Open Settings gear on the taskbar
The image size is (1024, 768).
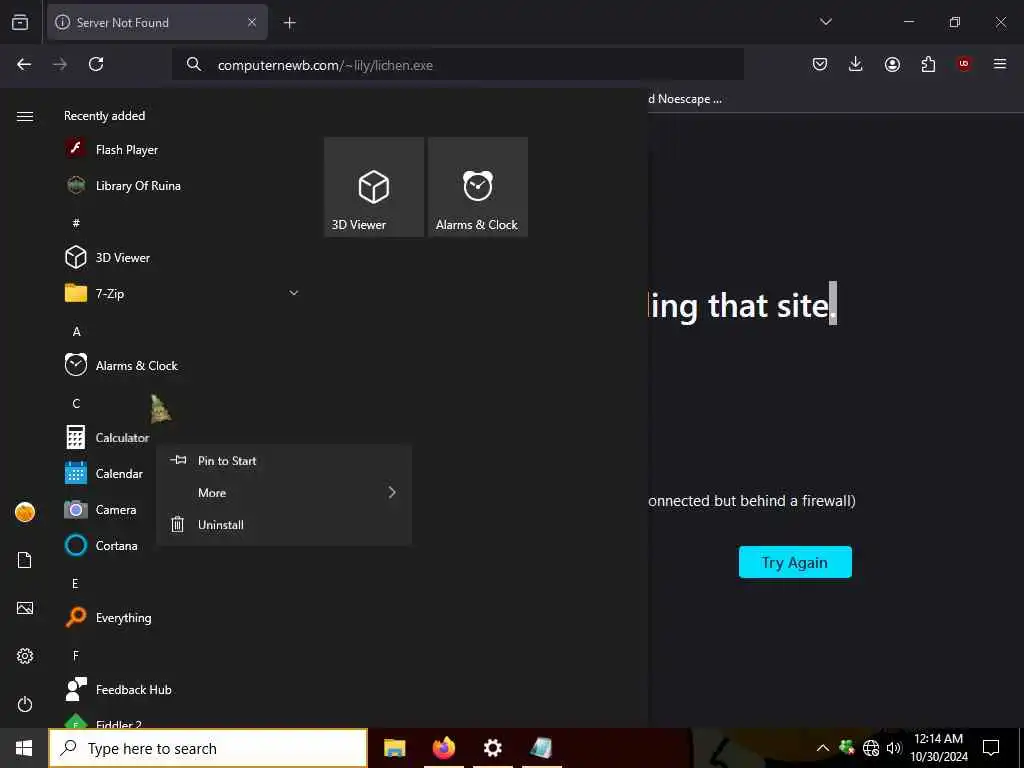pos(492,748)
